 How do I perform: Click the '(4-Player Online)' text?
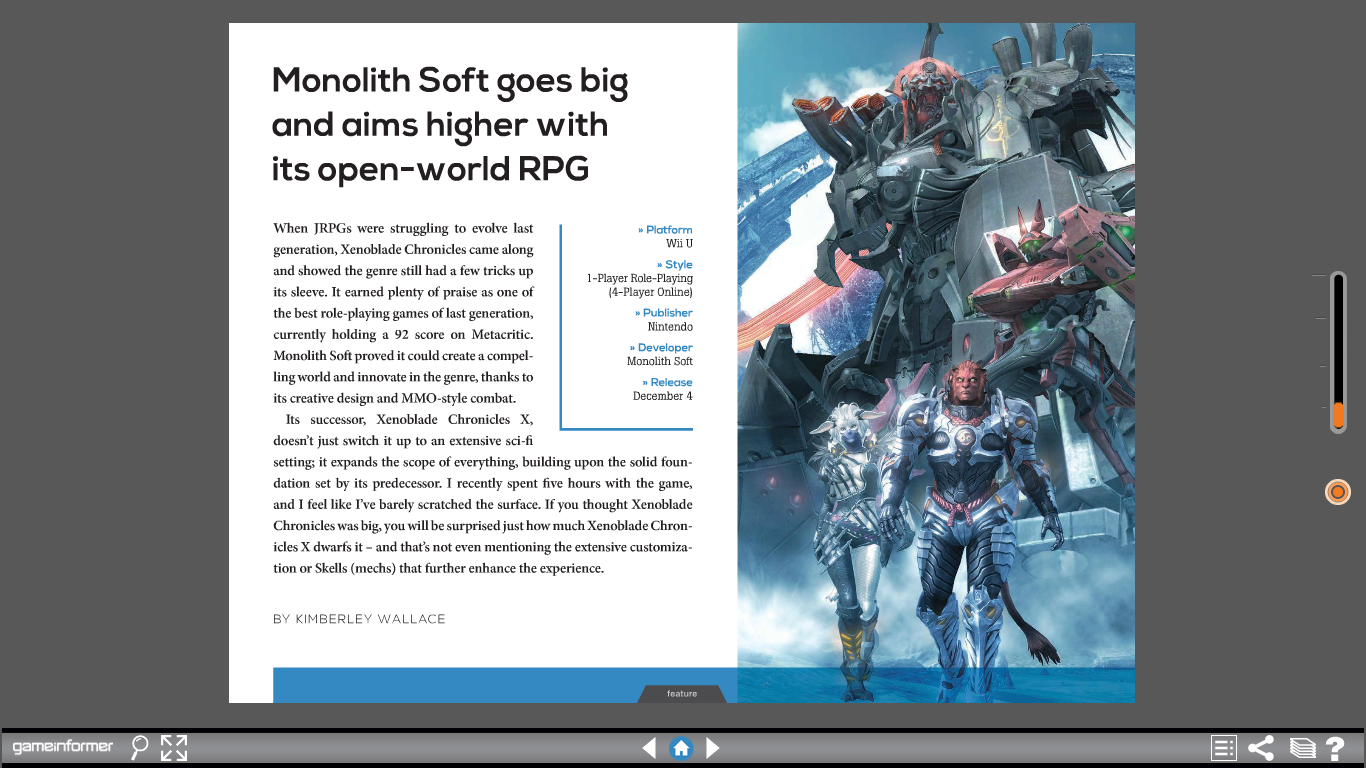pyautogui.click(x=650, y=292)
